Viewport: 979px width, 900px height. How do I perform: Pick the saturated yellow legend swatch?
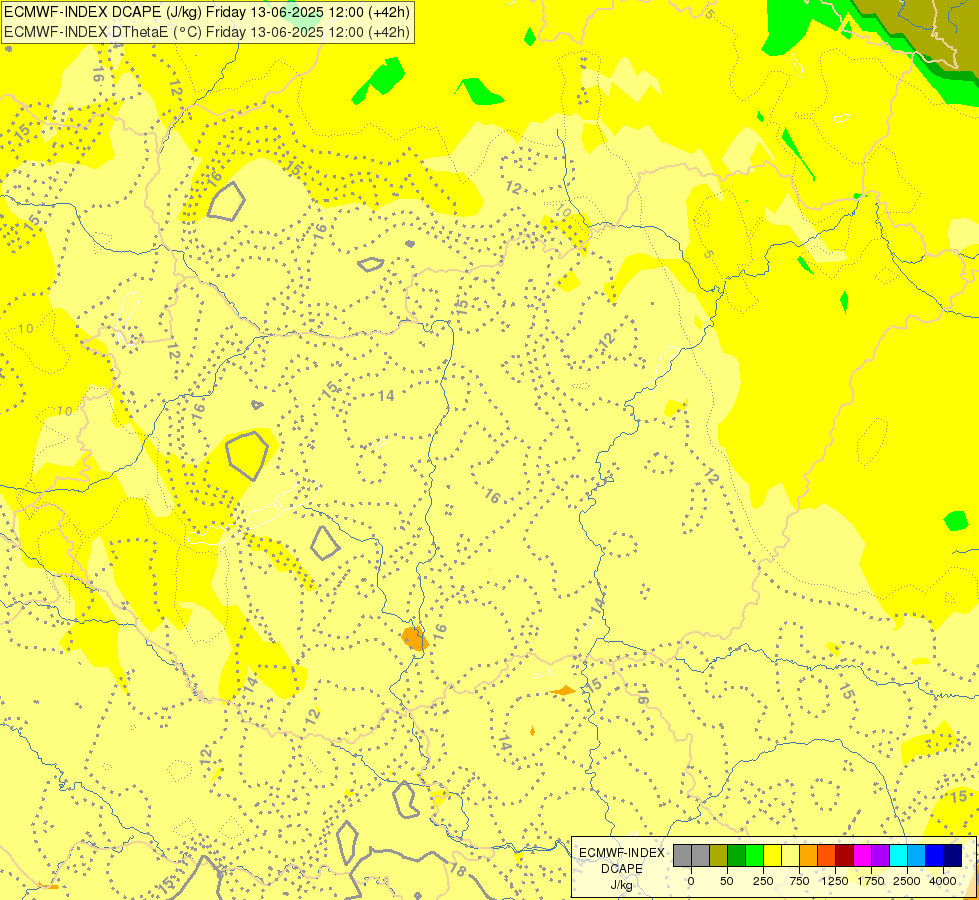click(772, 855)
